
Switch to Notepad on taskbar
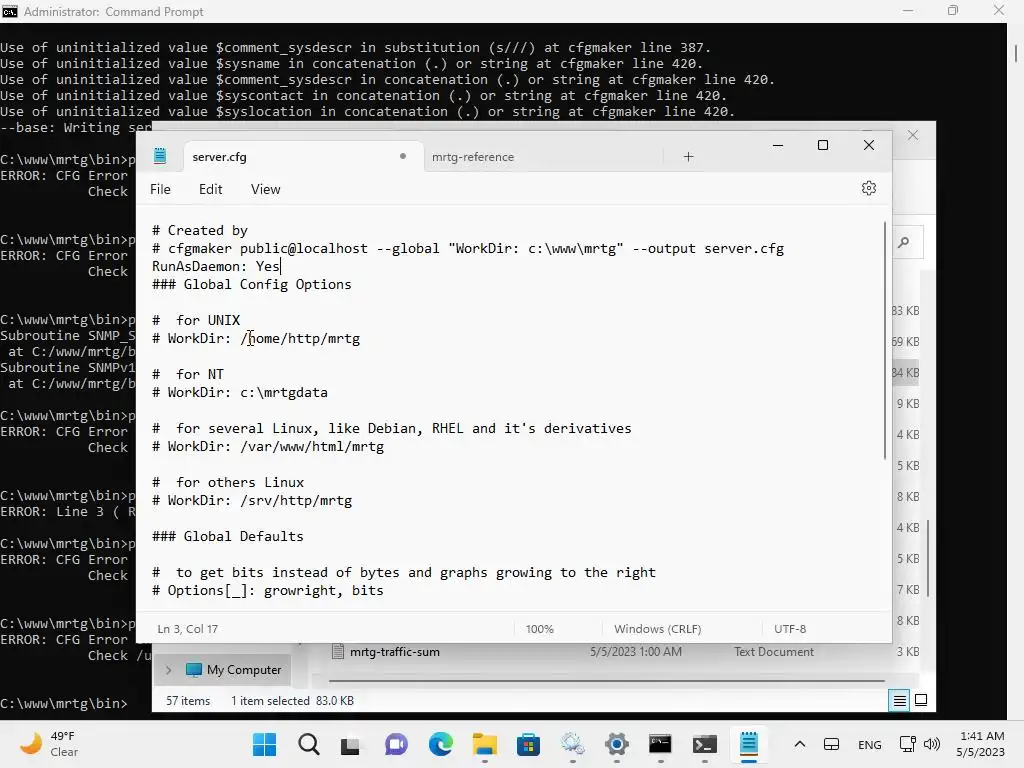tap(748, 744)
